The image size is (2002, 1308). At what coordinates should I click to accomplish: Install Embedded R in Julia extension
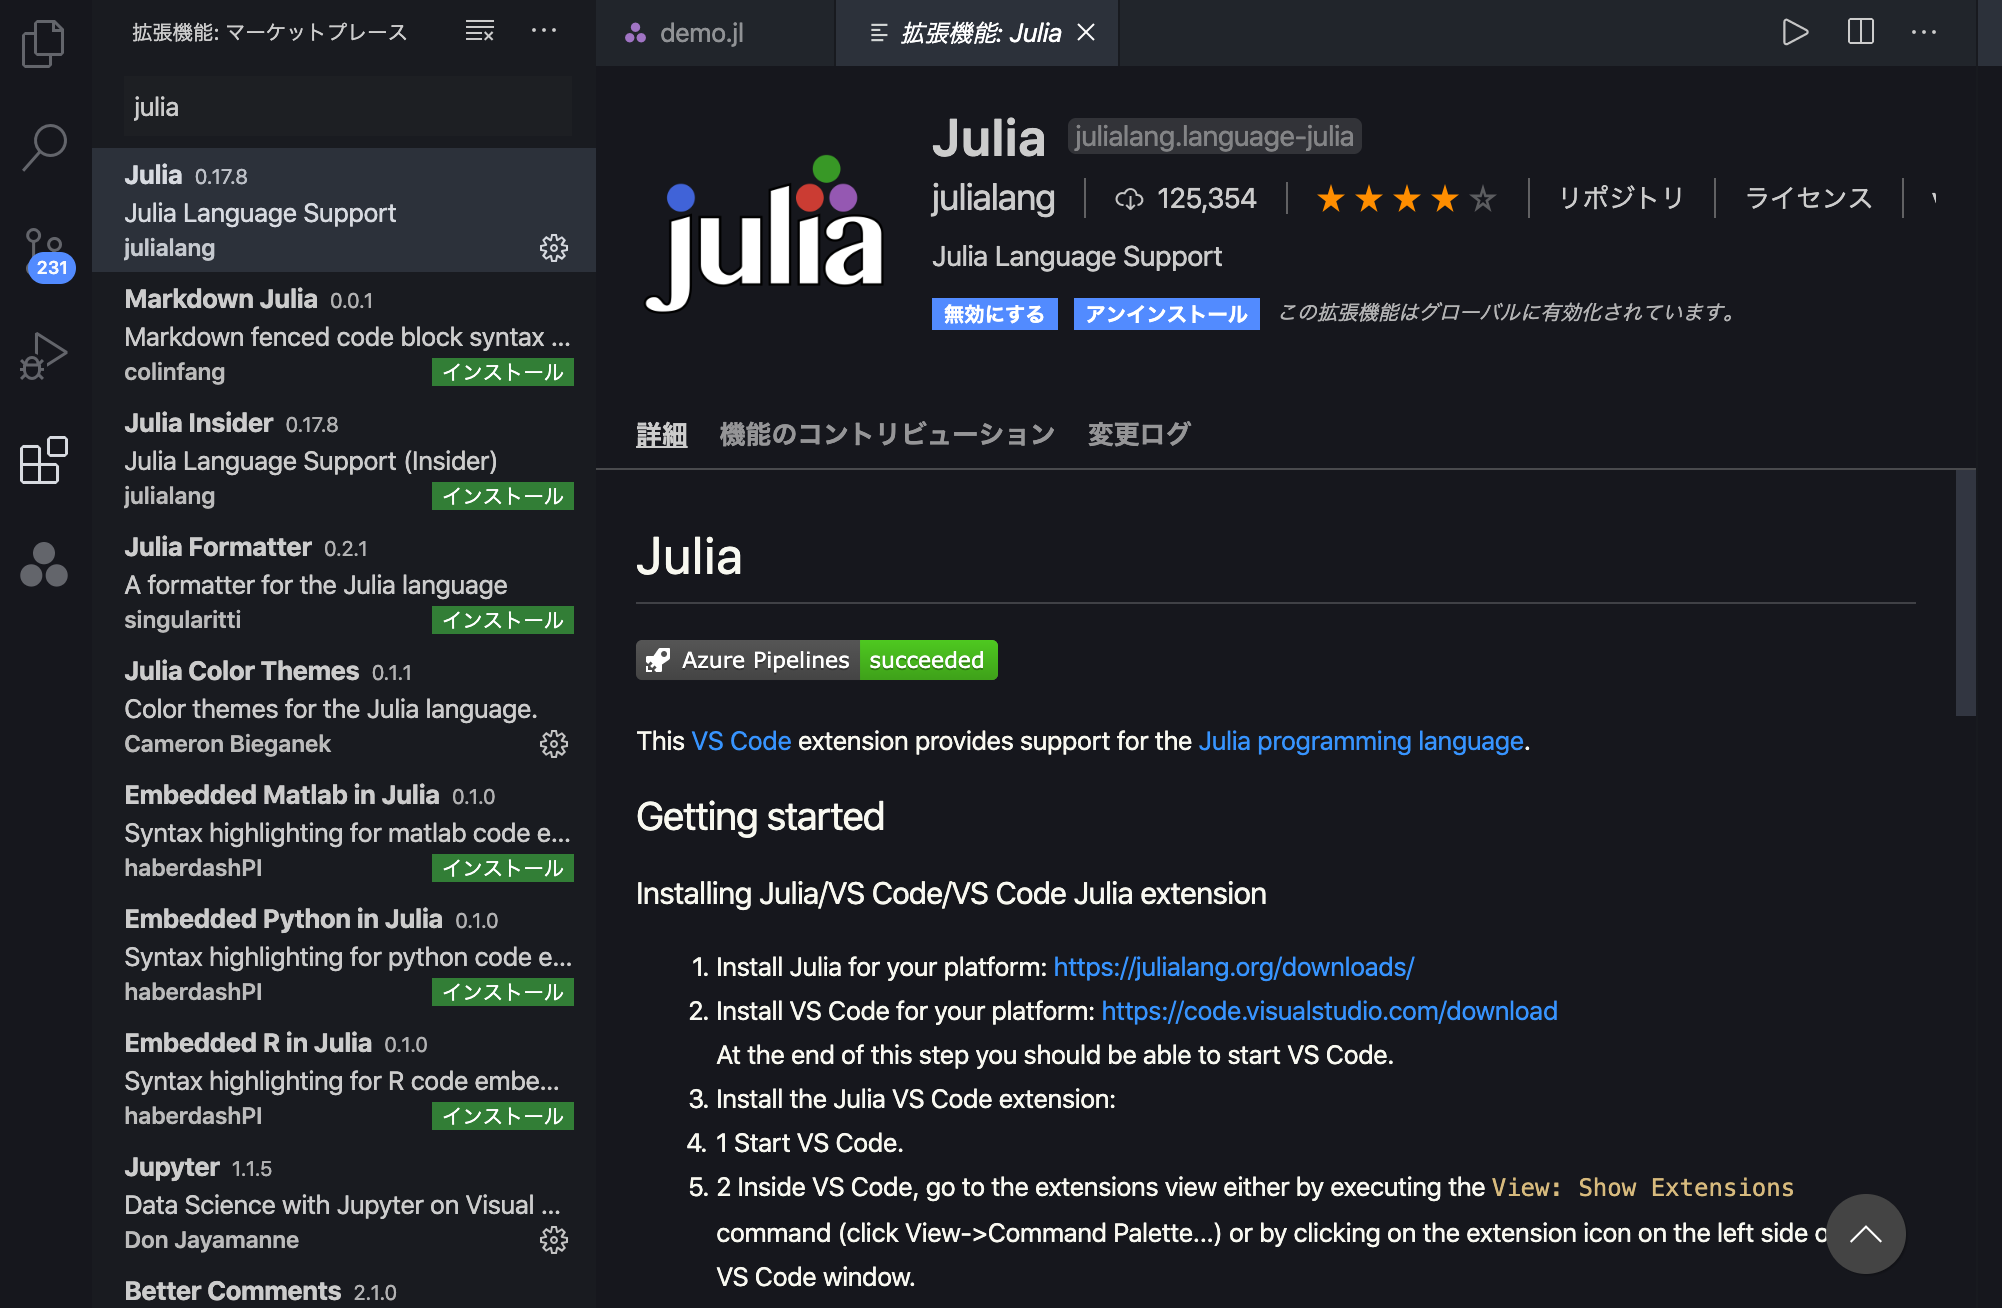pos(503,1116)
